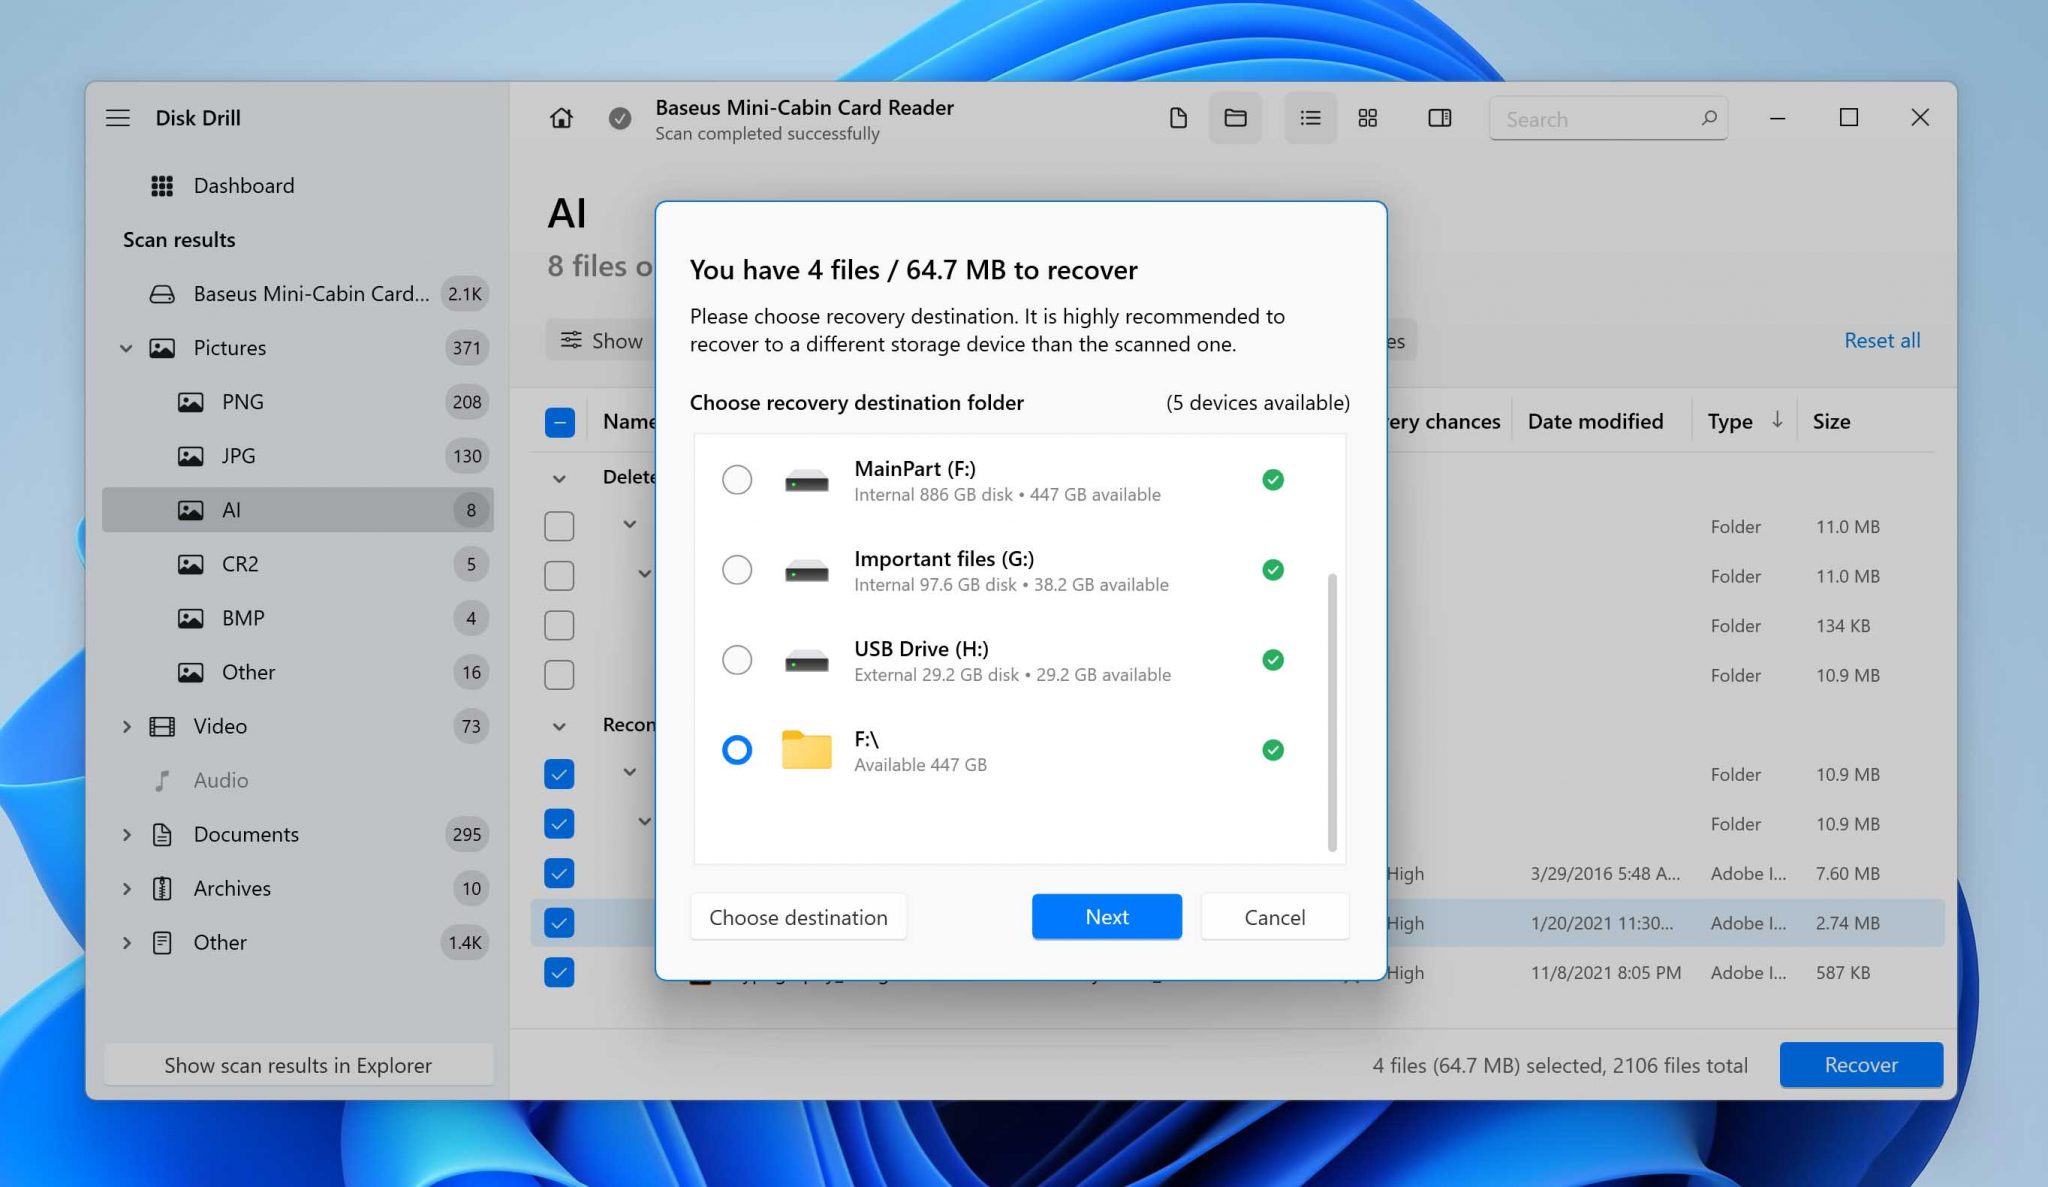Image resolution: width=2048 pixels, height=1187 pixels.
Task: Open the file view icon next to folder view
Action: pyautogui.click(x=1178, y=118)
